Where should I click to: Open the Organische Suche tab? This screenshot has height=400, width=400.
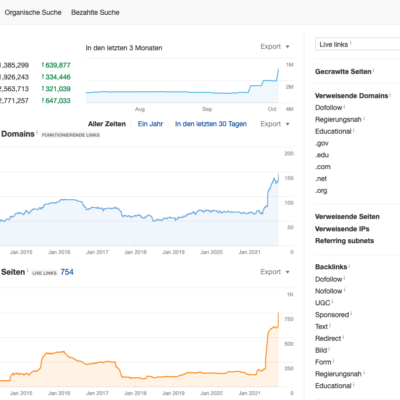33,13
